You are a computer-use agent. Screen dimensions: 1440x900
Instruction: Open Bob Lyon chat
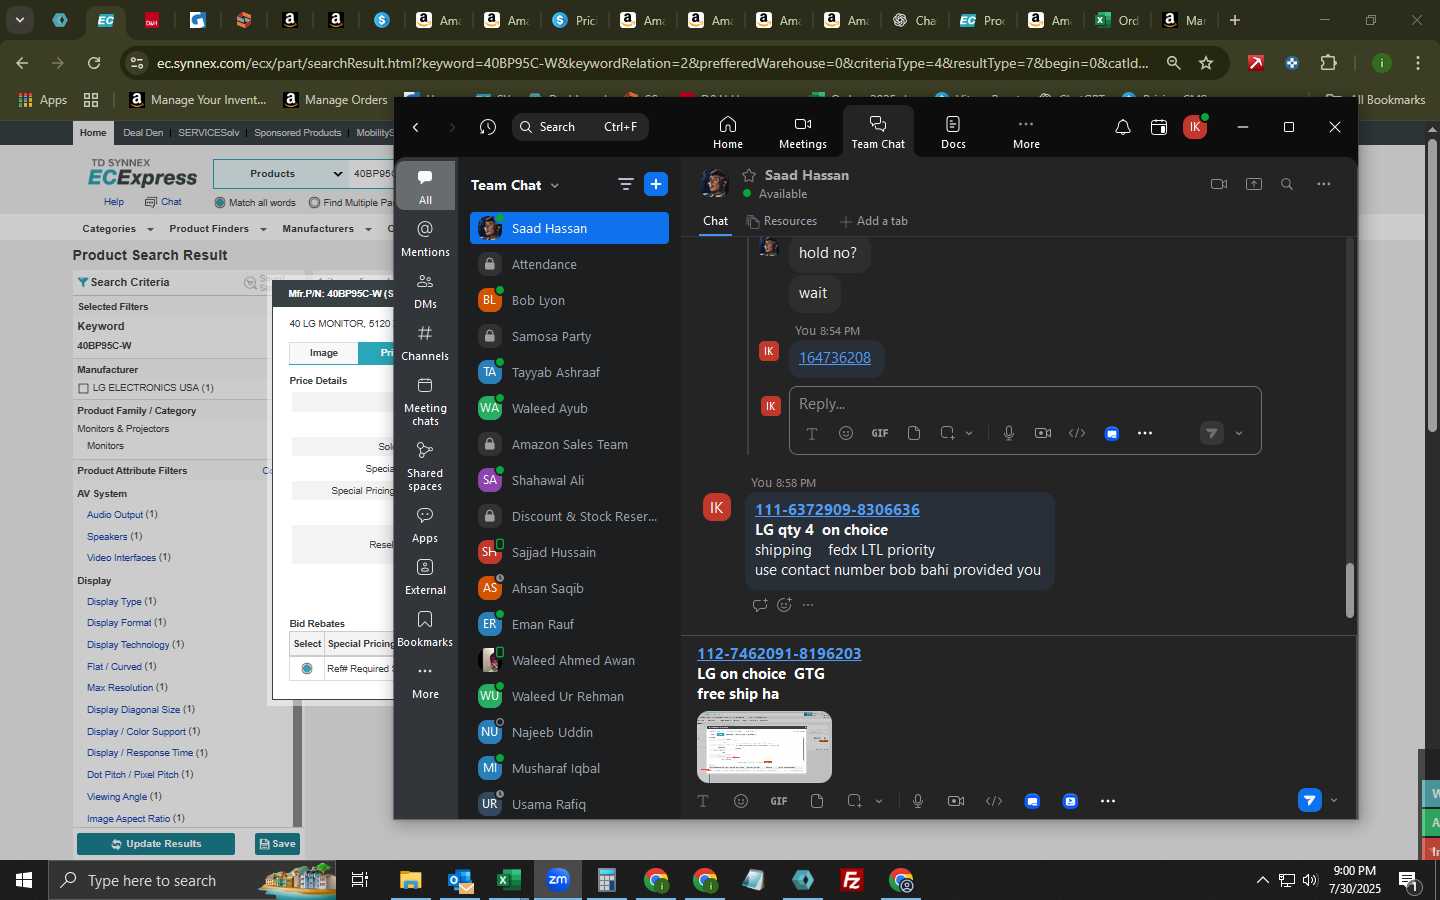pyautogui.click(x=569, y=300)
